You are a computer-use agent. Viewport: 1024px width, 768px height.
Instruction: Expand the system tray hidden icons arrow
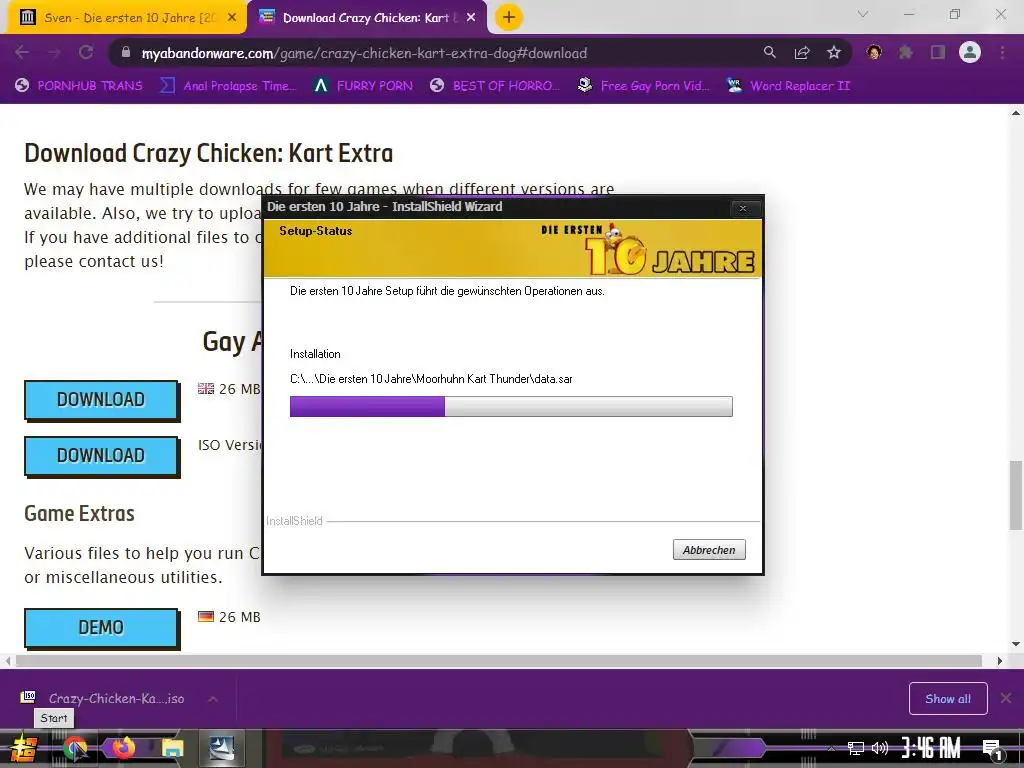(x=831, y=748)
